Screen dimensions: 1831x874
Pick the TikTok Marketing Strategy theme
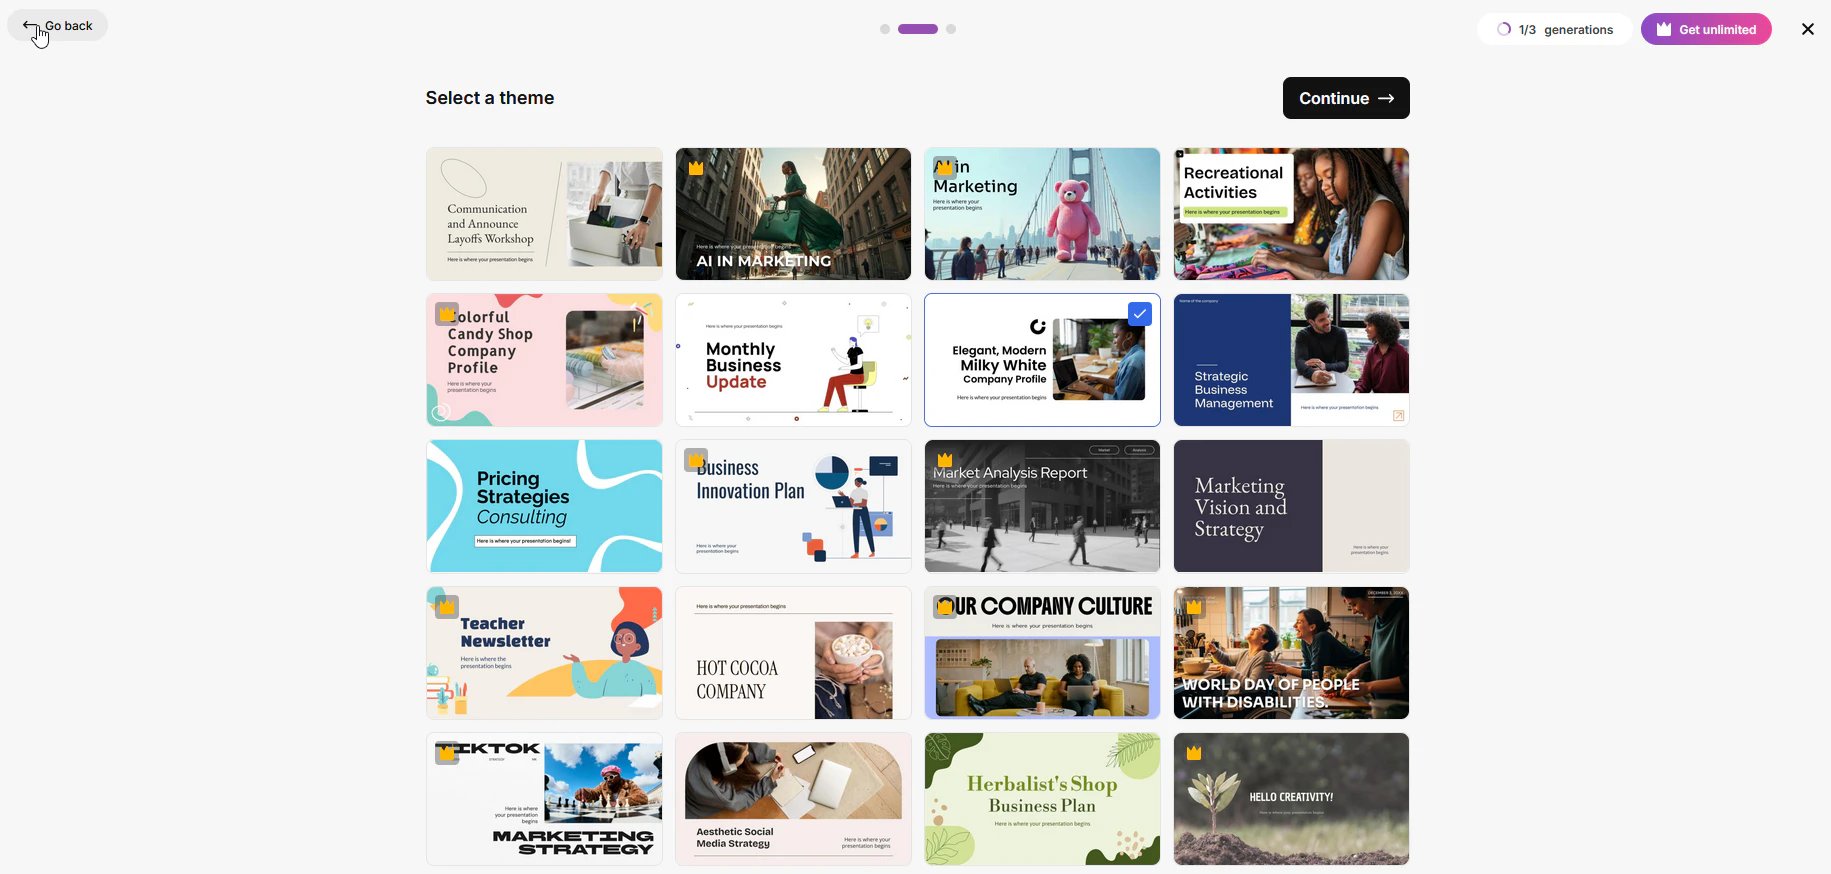[x=544, y=799]
